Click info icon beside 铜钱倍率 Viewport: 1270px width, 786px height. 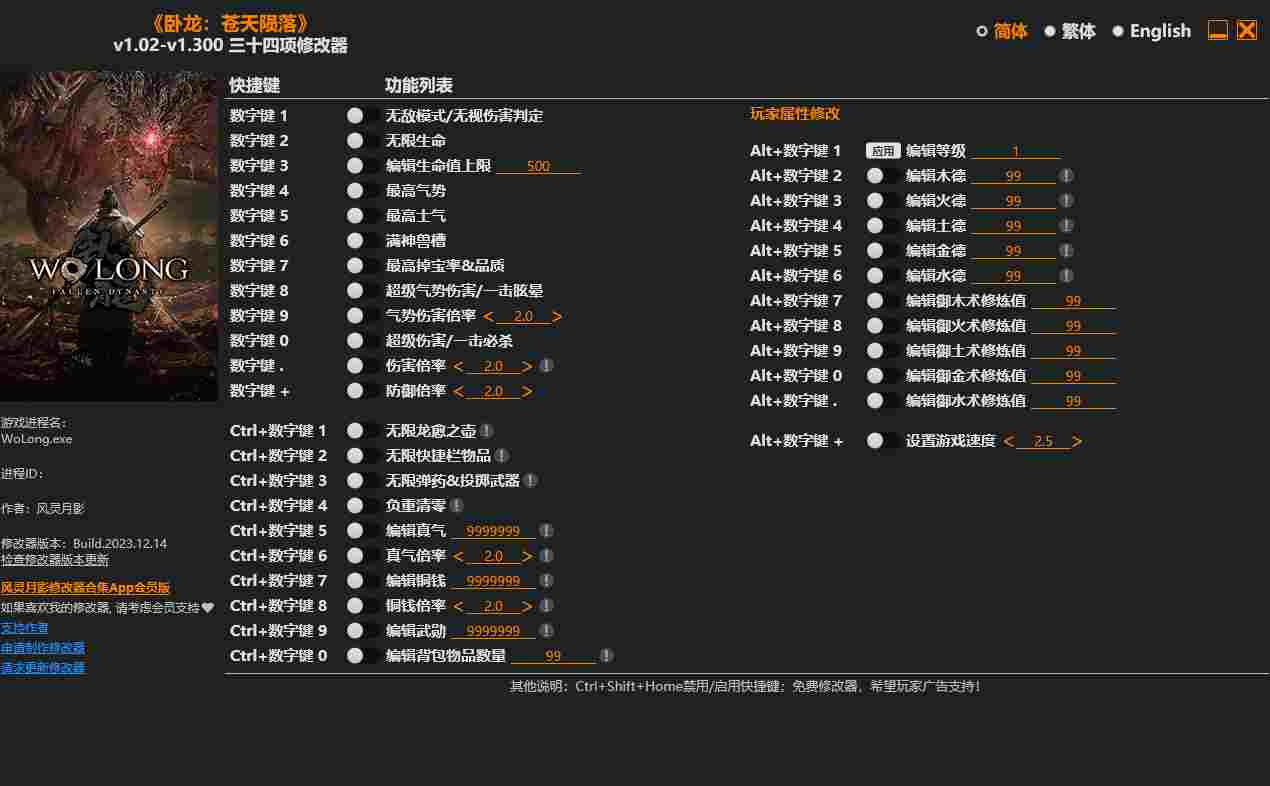click(x=547, y=606)
